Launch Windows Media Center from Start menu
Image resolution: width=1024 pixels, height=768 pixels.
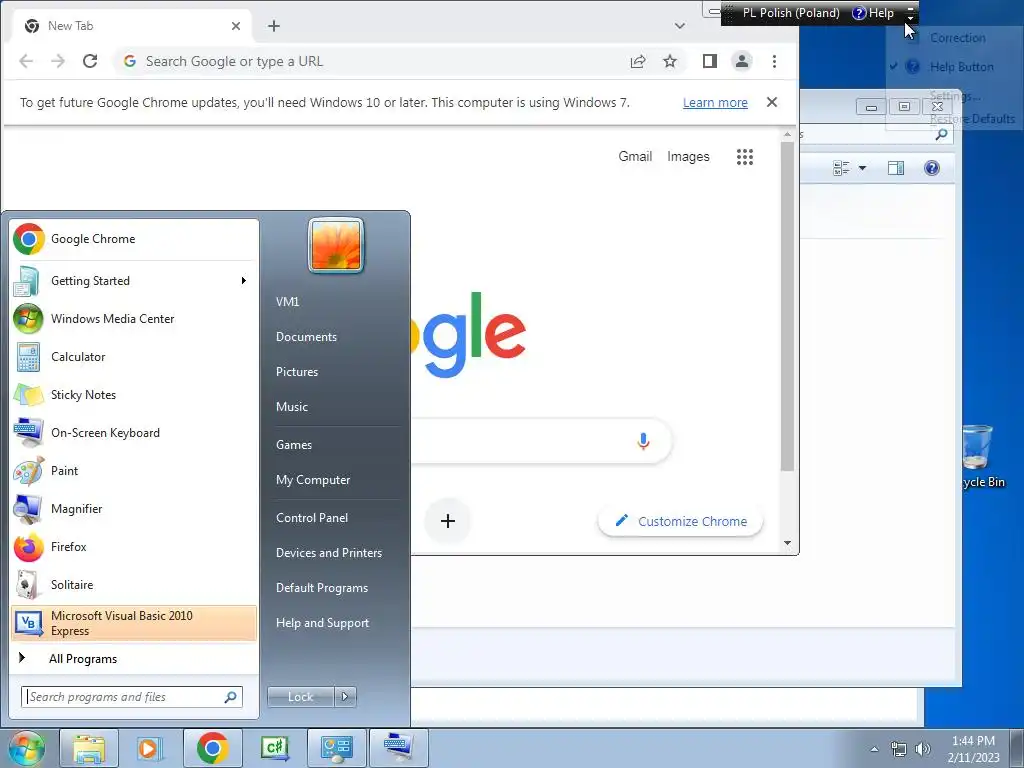pos(134,319)
